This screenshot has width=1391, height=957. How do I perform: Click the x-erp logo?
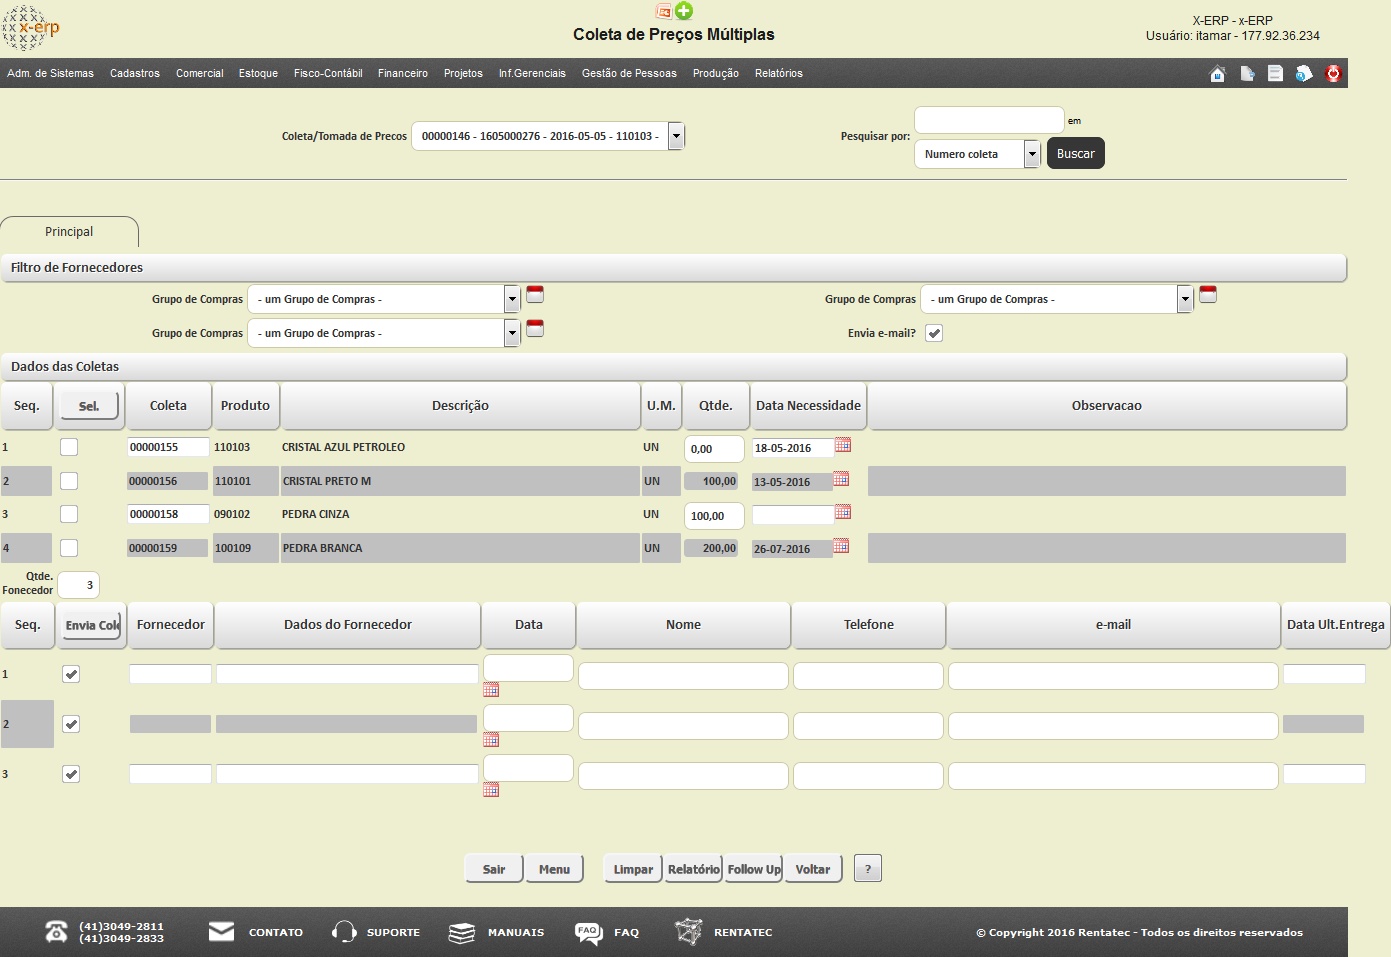click(31, 28)
